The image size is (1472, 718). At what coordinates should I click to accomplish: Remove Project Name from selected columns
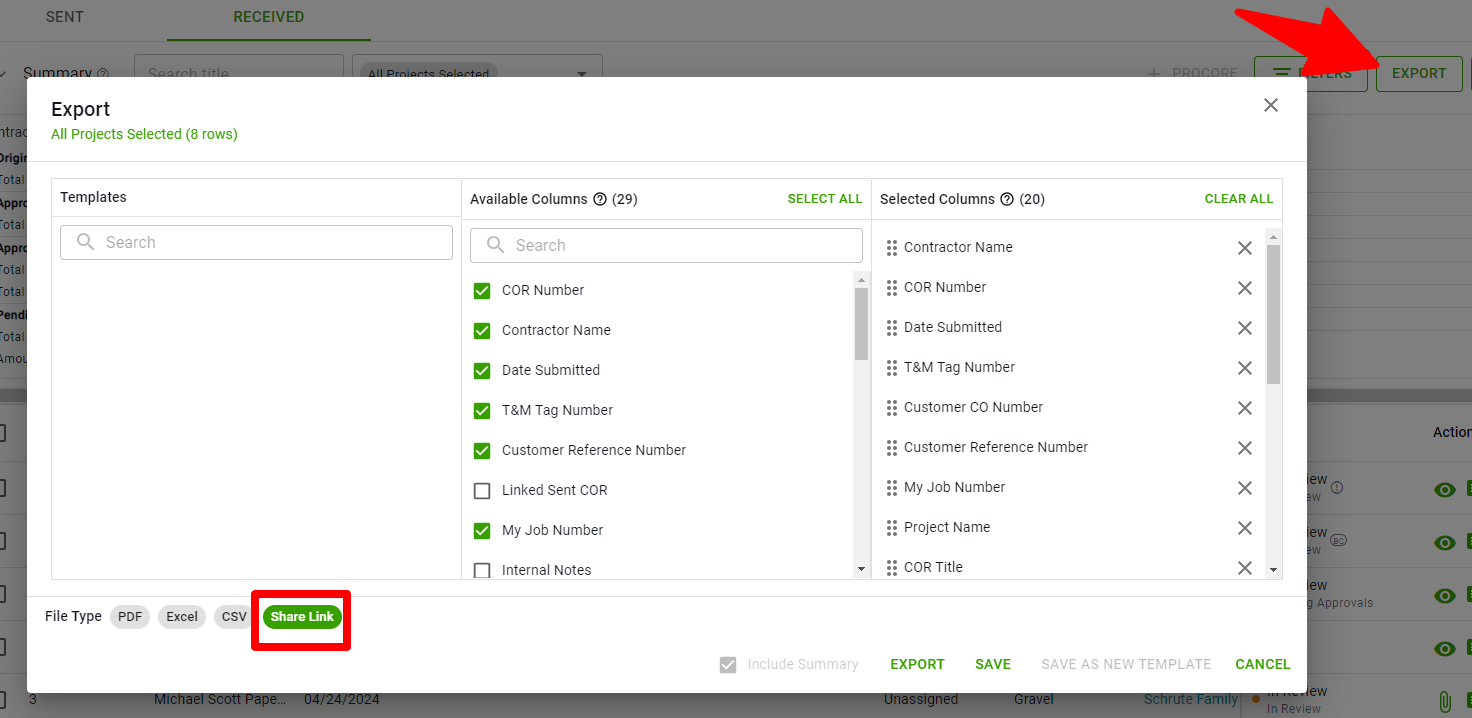point(1244,528)
